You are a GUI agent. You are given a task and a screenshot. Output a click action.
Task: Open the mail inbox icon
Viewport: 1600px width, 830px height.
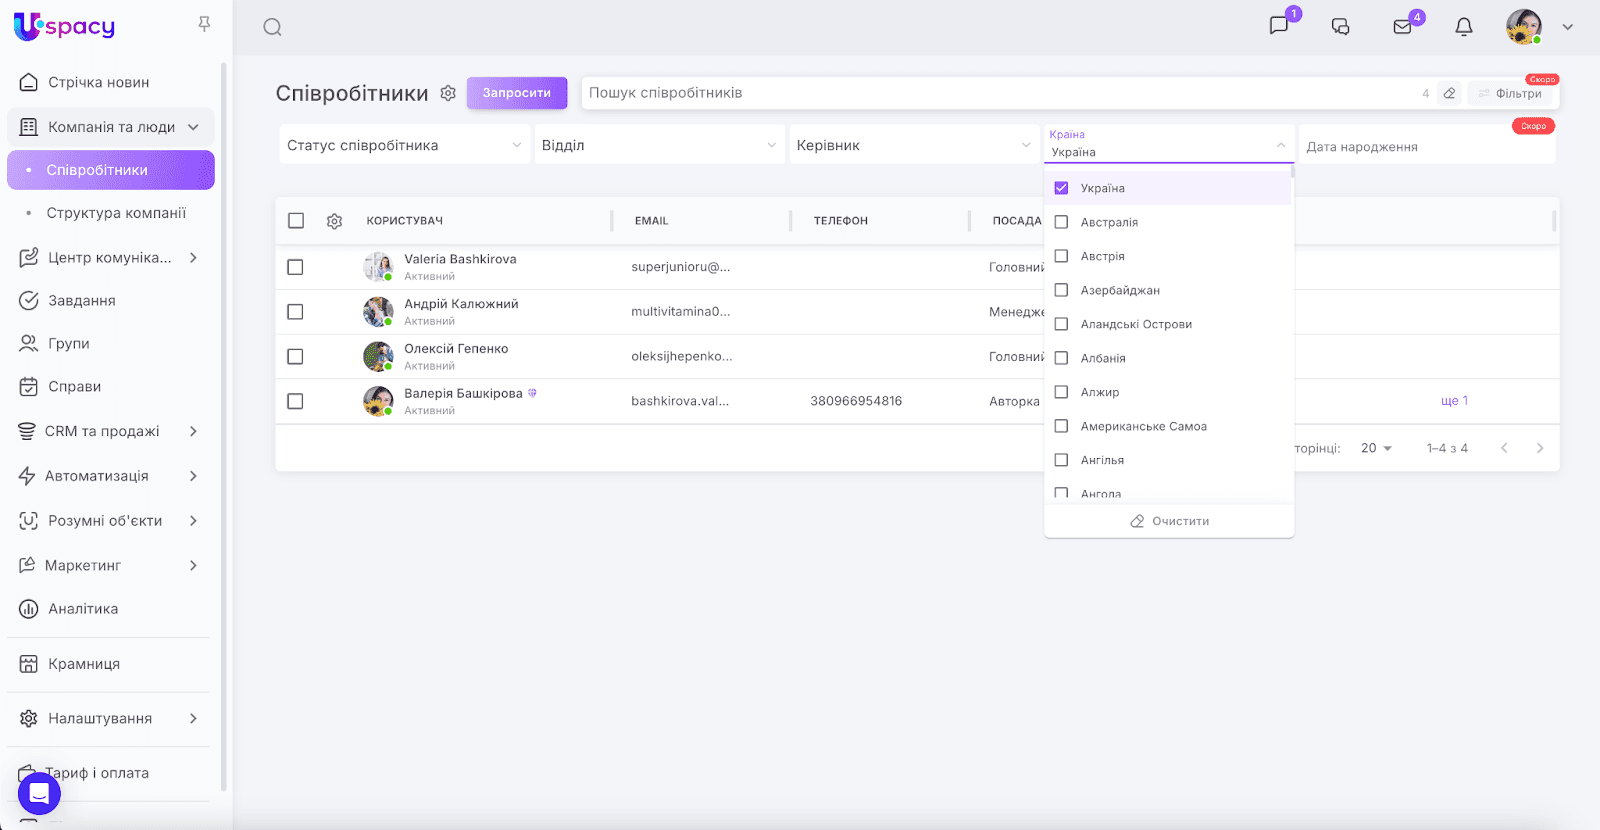[x=1403, y=27]
